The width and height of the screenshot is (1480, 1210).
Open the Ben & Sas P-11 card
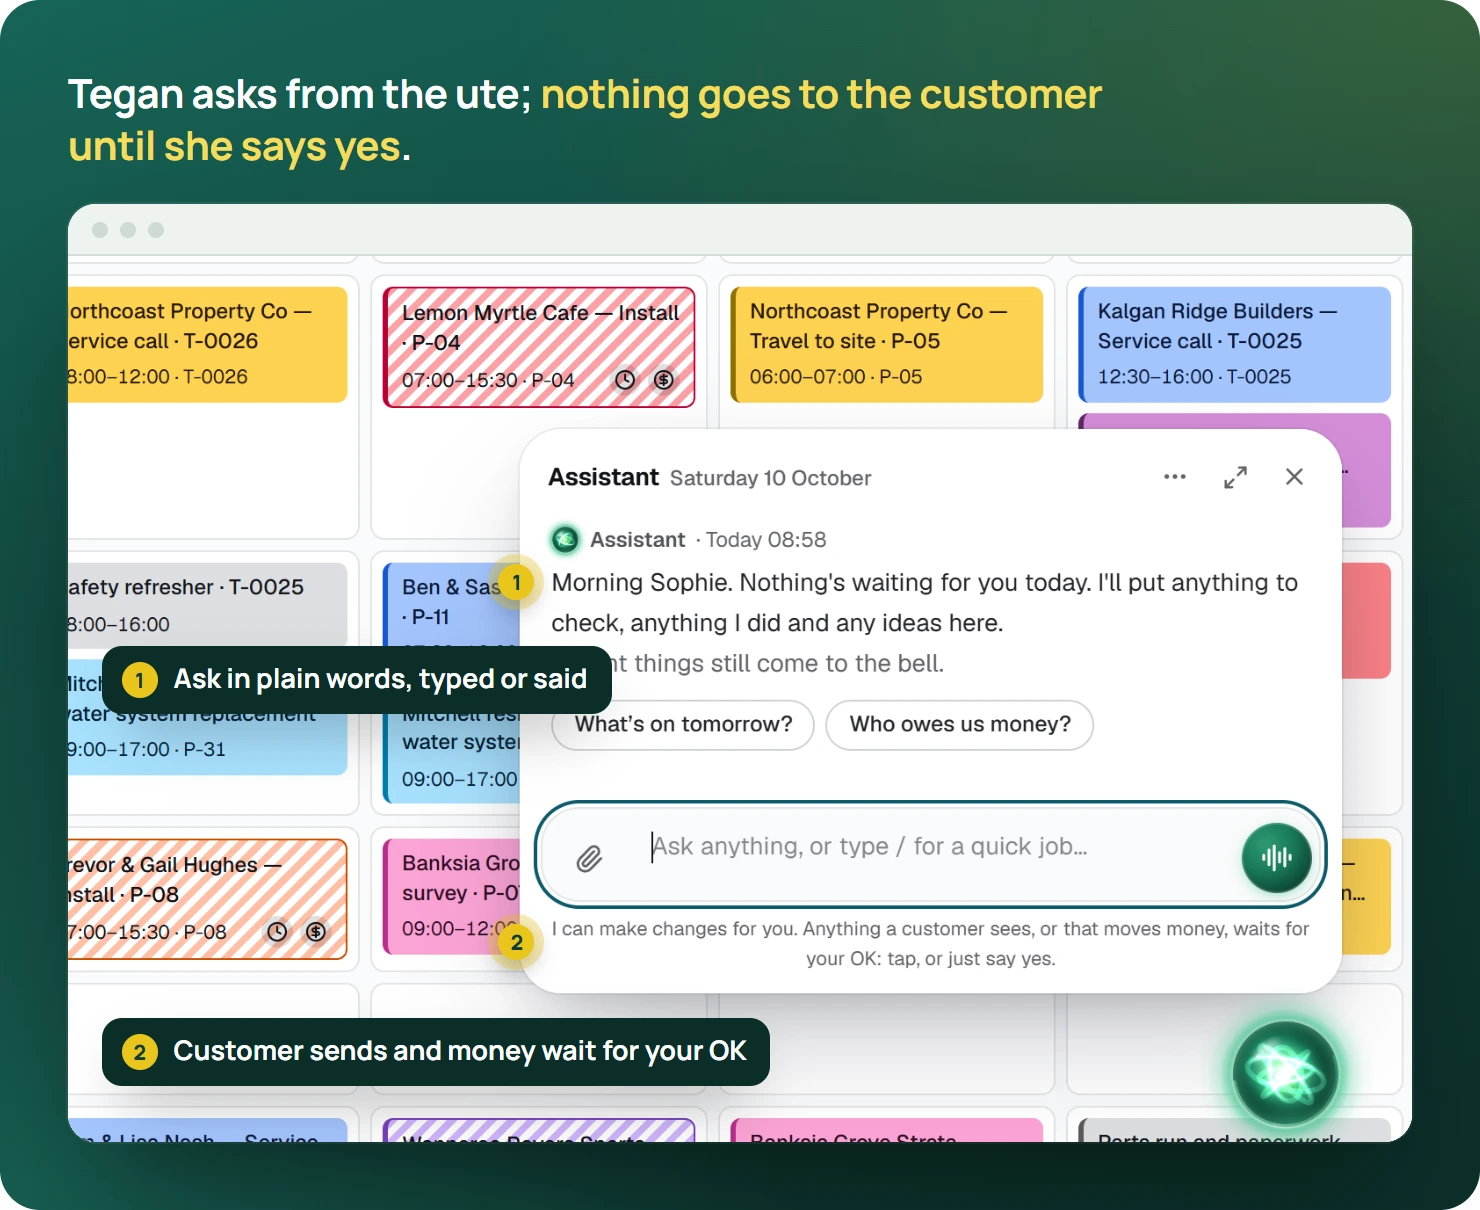coord(452,605)
